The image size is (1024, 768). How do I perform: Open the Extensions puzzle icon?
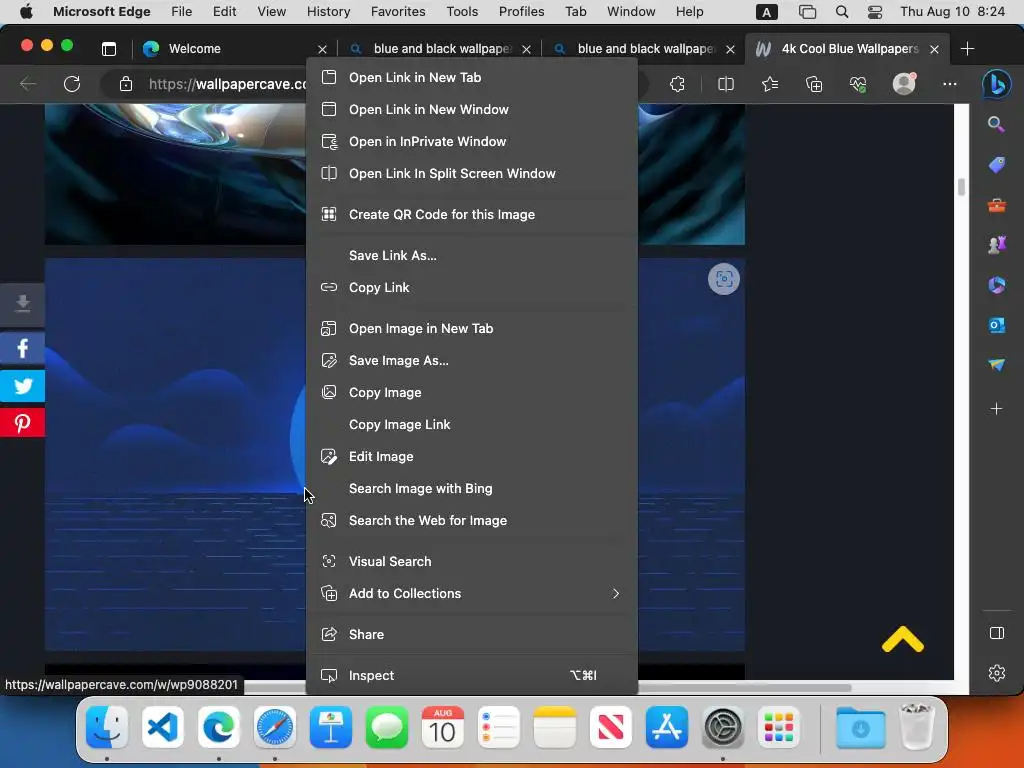(677, 84)
